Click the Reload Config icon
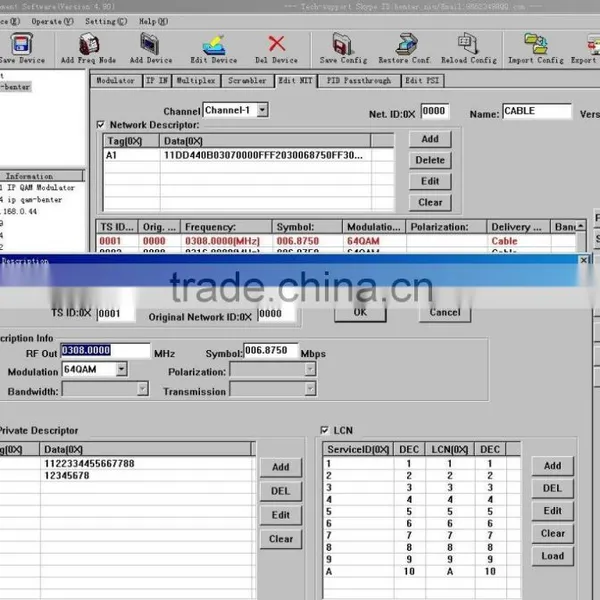The height and width of the screenshot is (600, 600). pos(468,43)
